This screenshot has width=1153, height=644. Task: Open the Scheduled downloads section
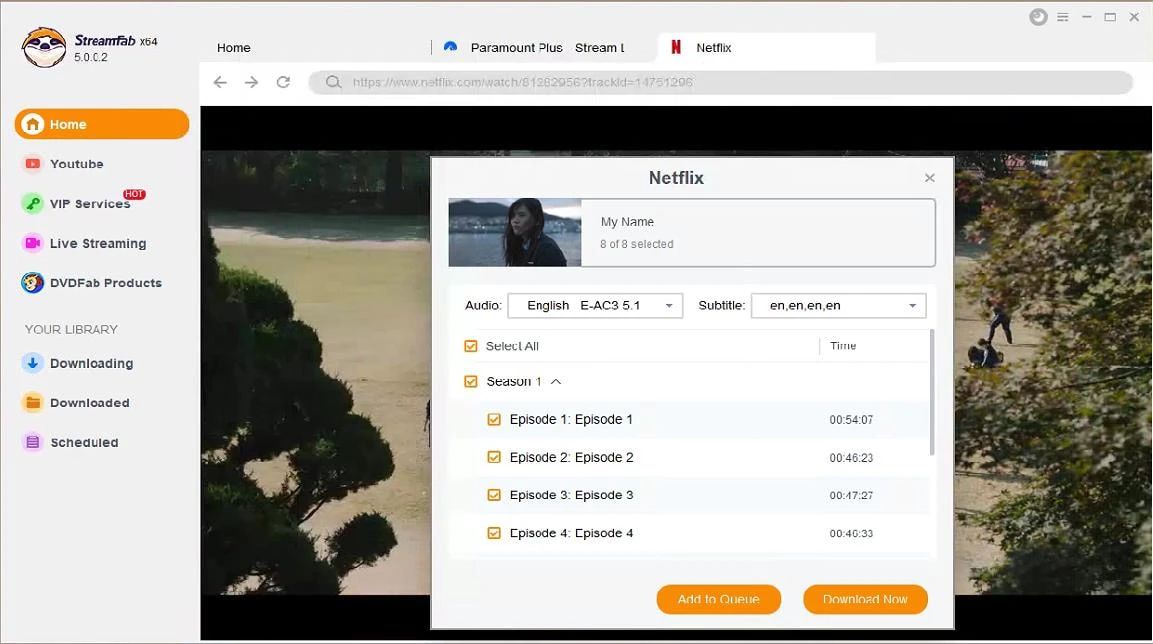pyautogui.click(x=84, y=441)
